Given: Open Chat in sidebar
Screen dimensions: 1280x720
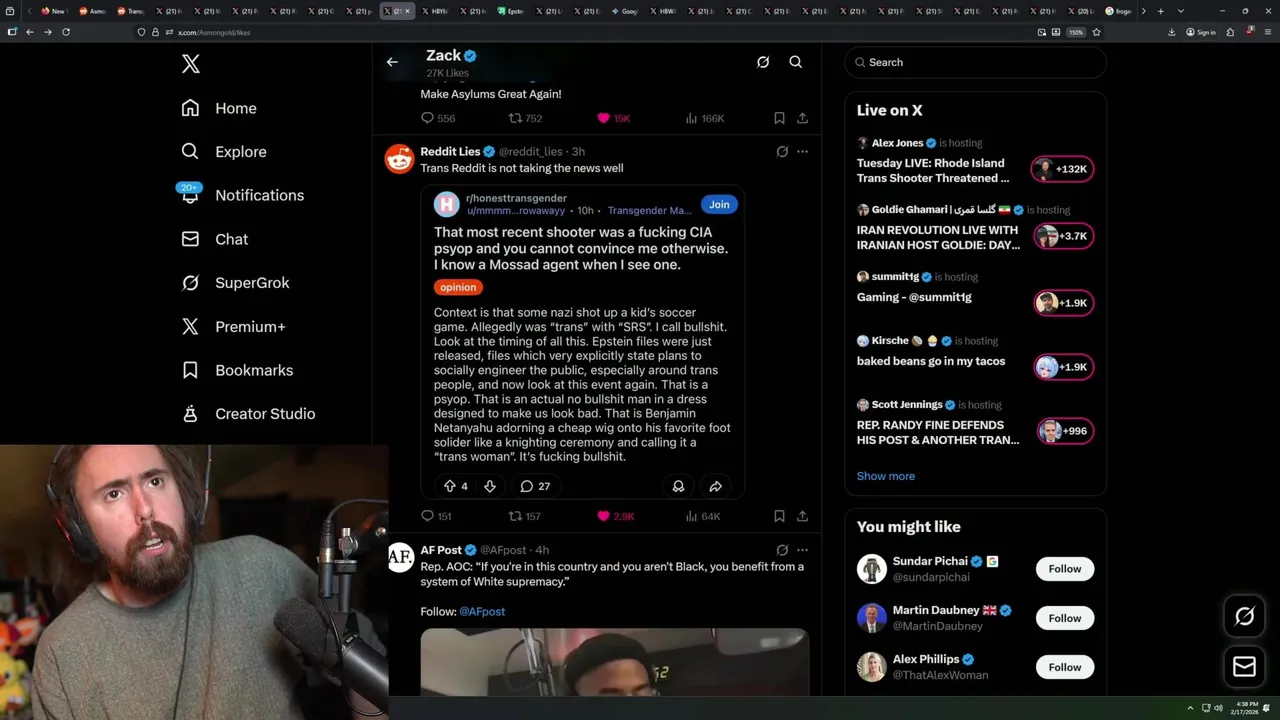Looking at the screenshot, I should pyautogui.click(x=214, y=239).
